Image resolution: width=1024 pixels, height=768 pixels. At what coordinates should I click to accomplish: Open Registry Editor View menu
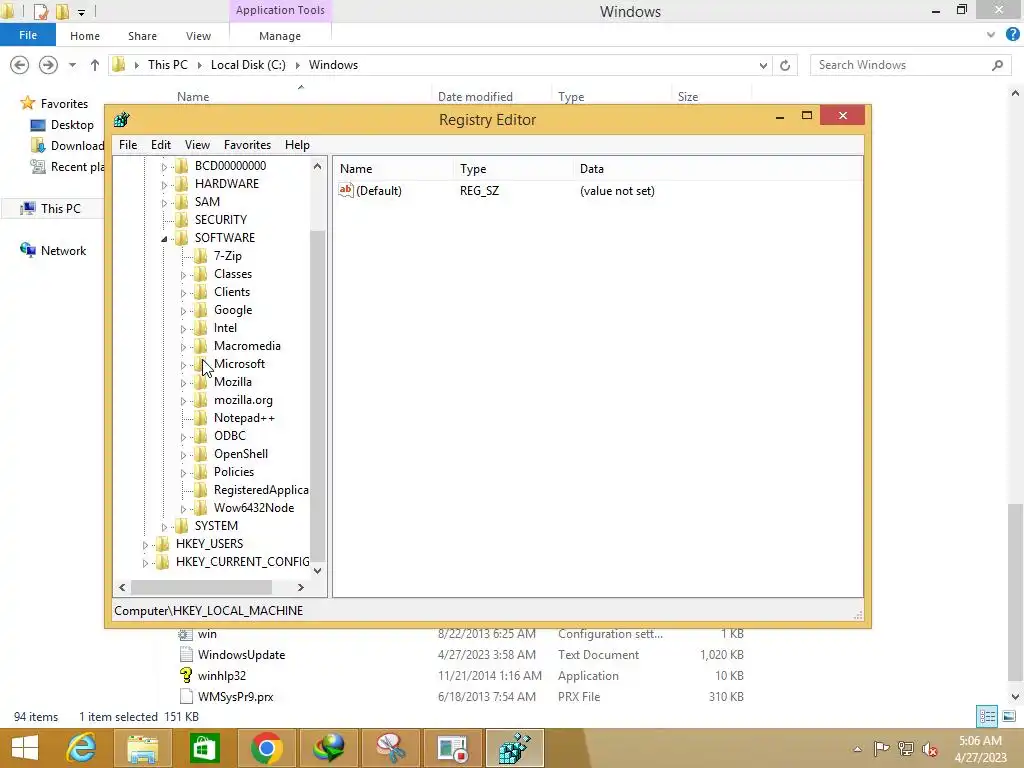click(197, 144)
